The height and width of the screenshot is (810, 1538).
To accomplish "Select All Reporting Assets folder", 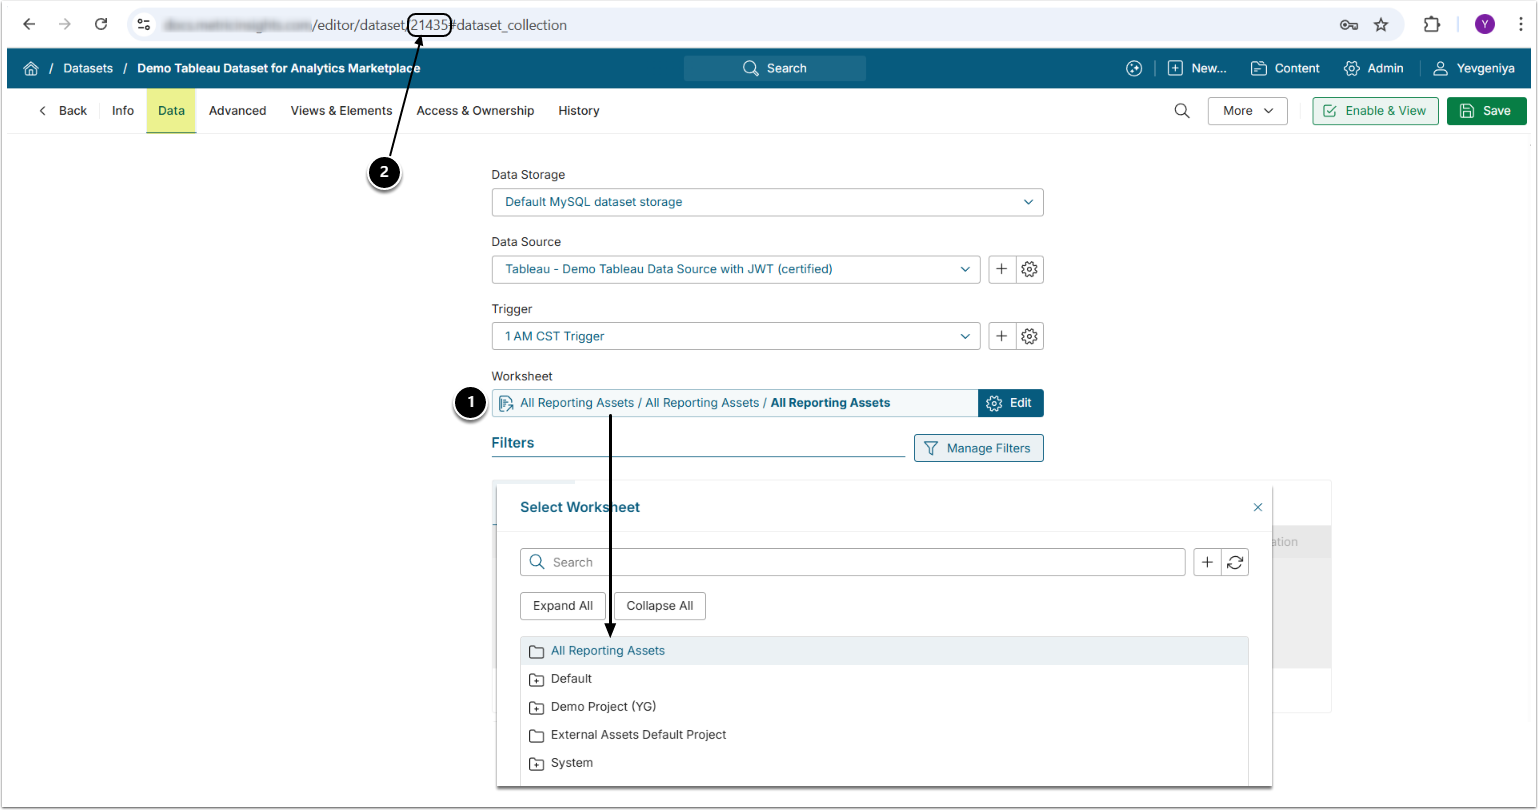I will (884, 651).
